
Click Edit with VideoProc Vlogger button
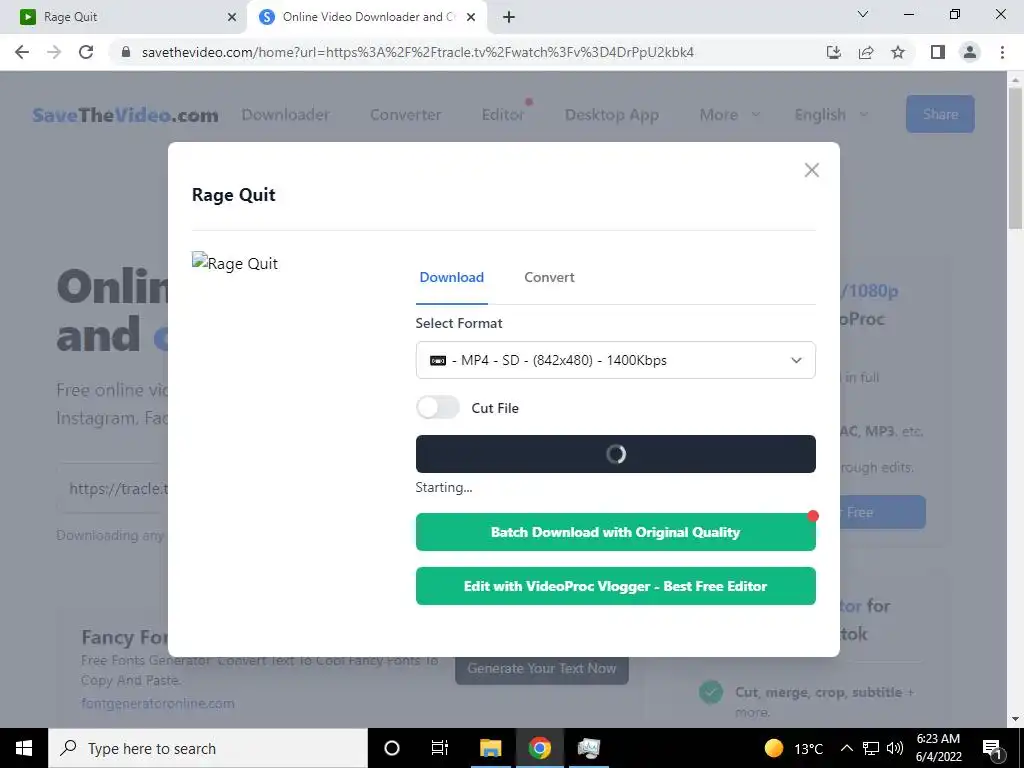pos(615,586)
